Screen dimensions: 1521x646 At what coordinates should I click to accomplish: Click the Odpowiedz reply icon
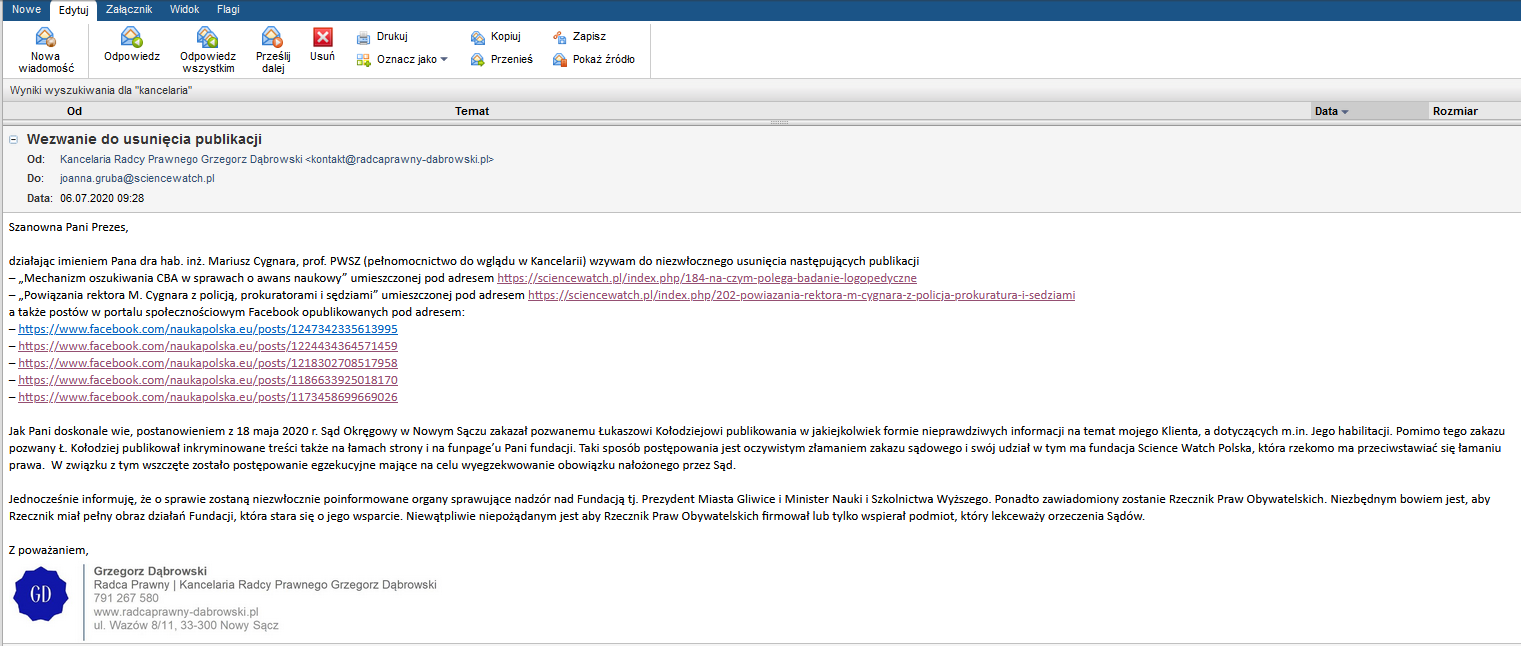[131, 38]
